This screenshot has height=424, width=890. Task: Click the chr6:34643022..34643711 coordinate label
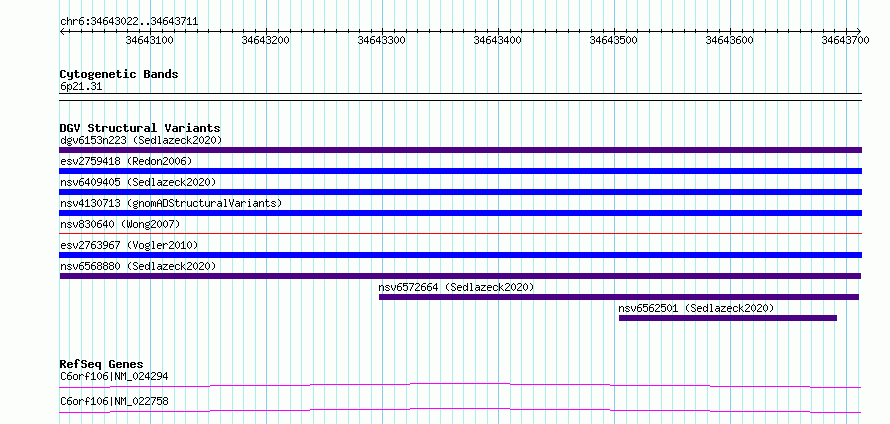[x=129, y=22]
